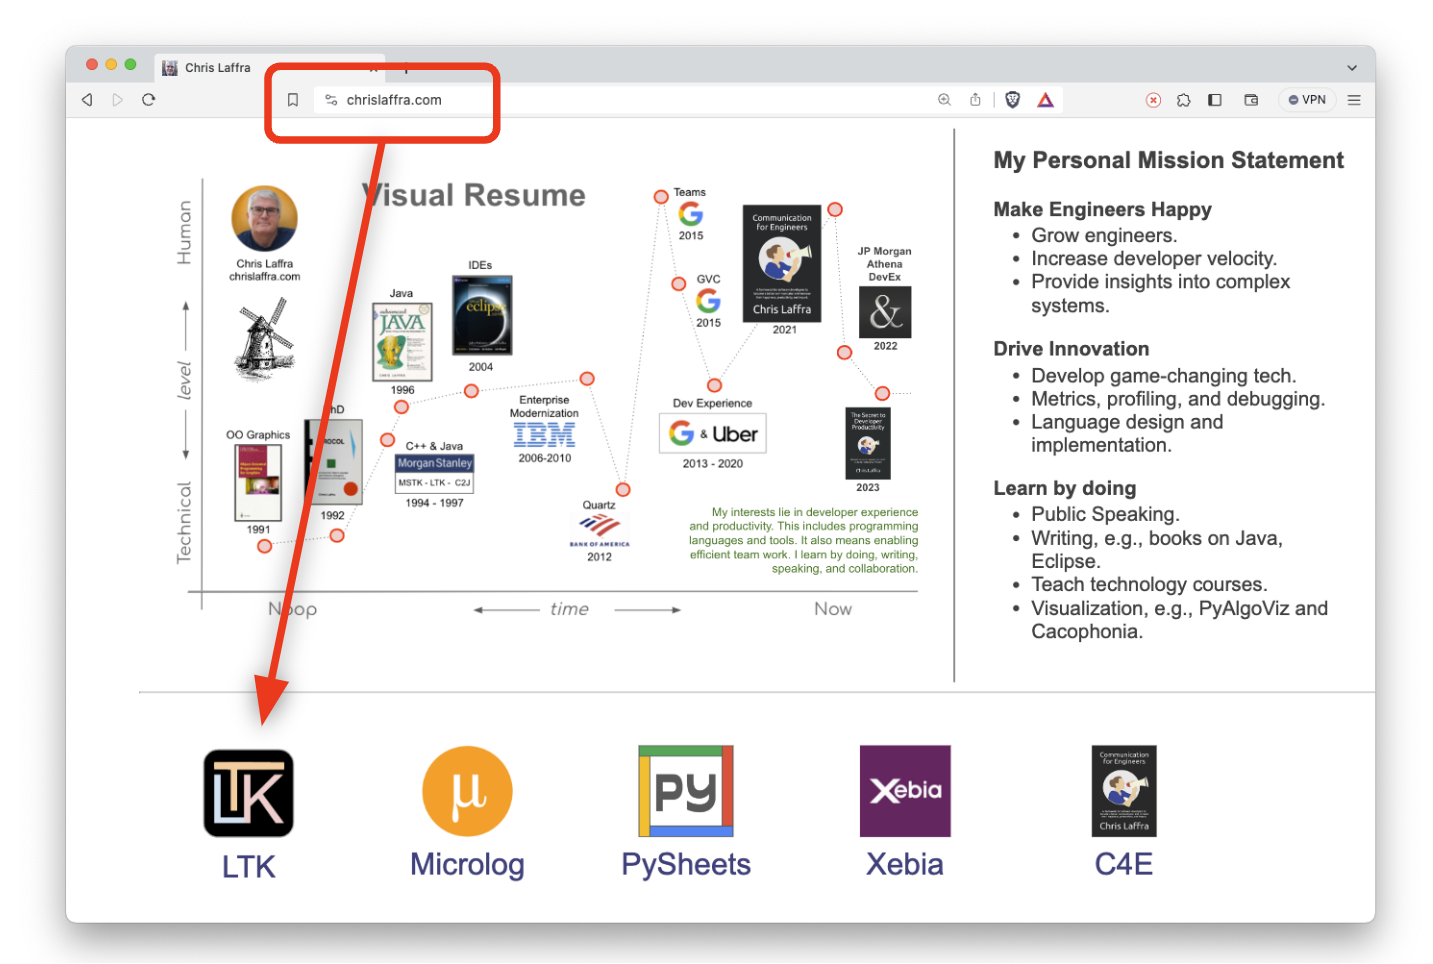Click the PySheets logo
Viewport: 1433px width, 964px height.
coord(686,791)
